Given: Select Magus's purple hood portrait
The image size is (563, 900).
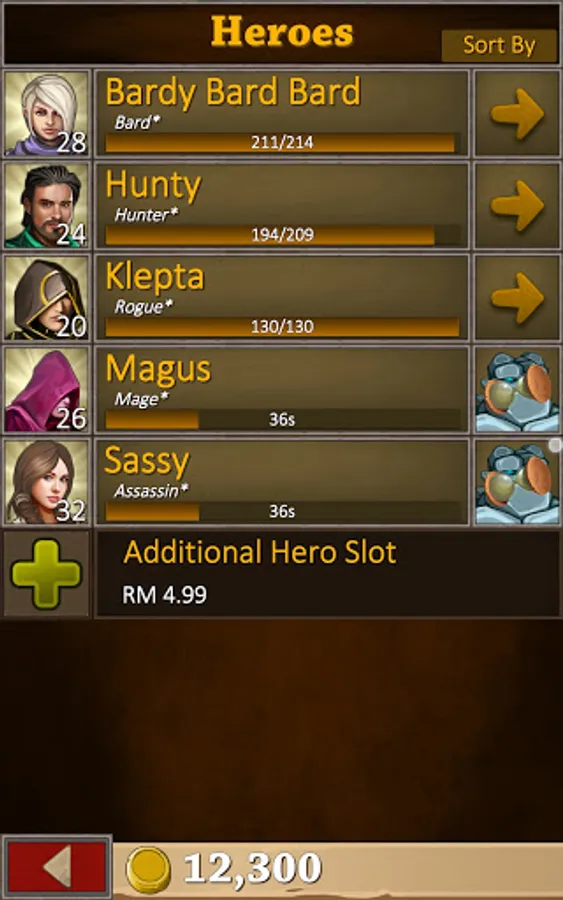Looking at the screenshot, I should (46, 390).
